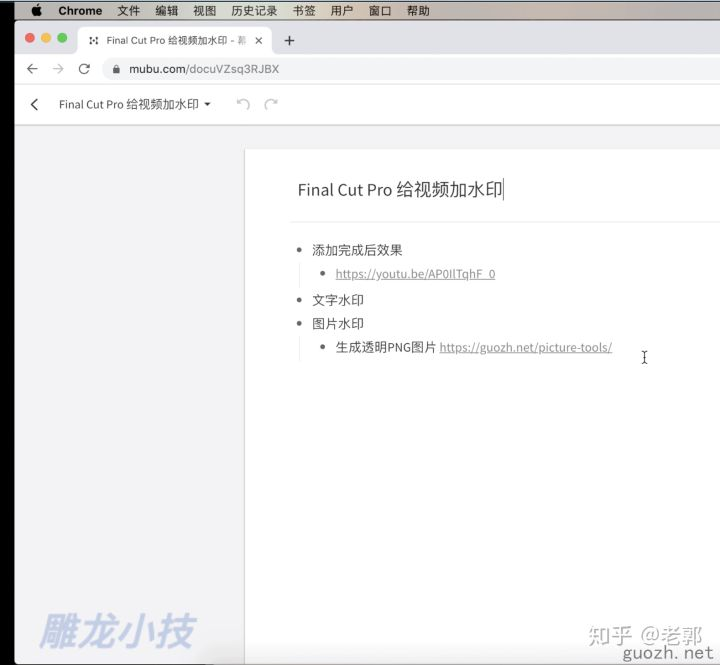Click the bullet of 生成透明PNG图片
Image resolution: width=720 pixels, height=665 pixels.
pyautogui.click(x=323, y=347)
